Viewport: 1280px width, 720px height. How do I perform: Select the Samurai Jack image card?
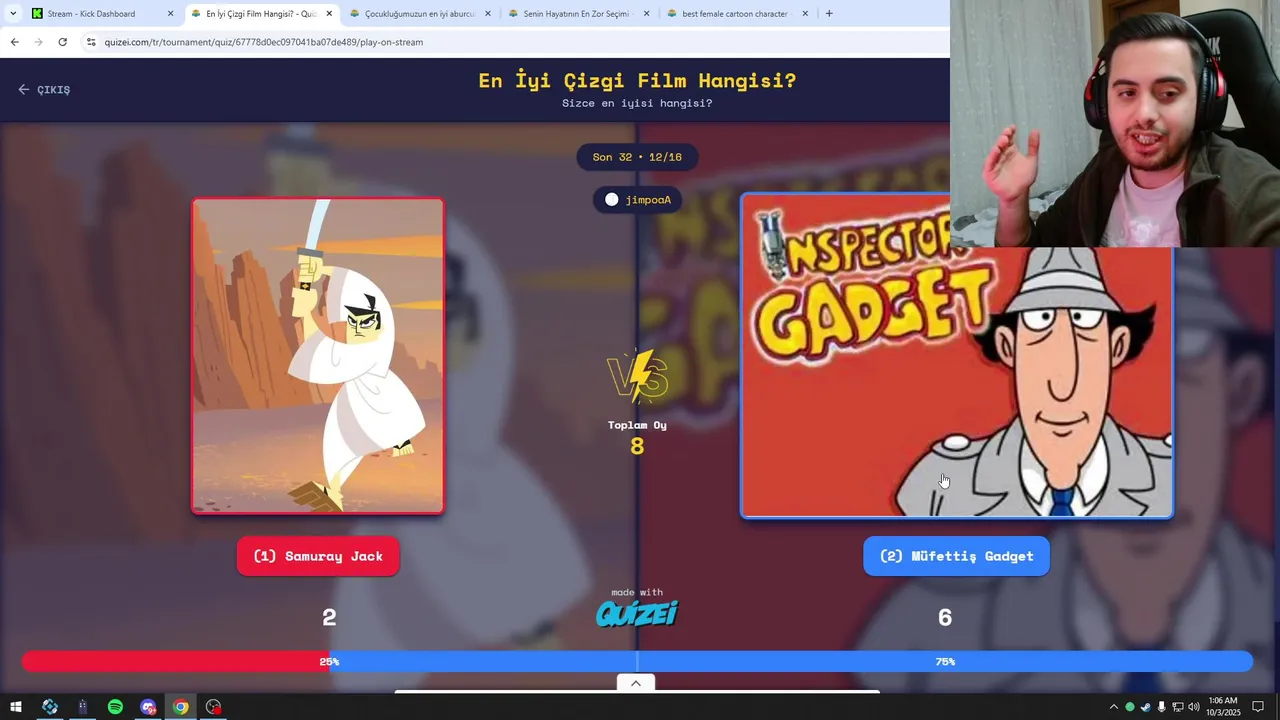[318, 356]
